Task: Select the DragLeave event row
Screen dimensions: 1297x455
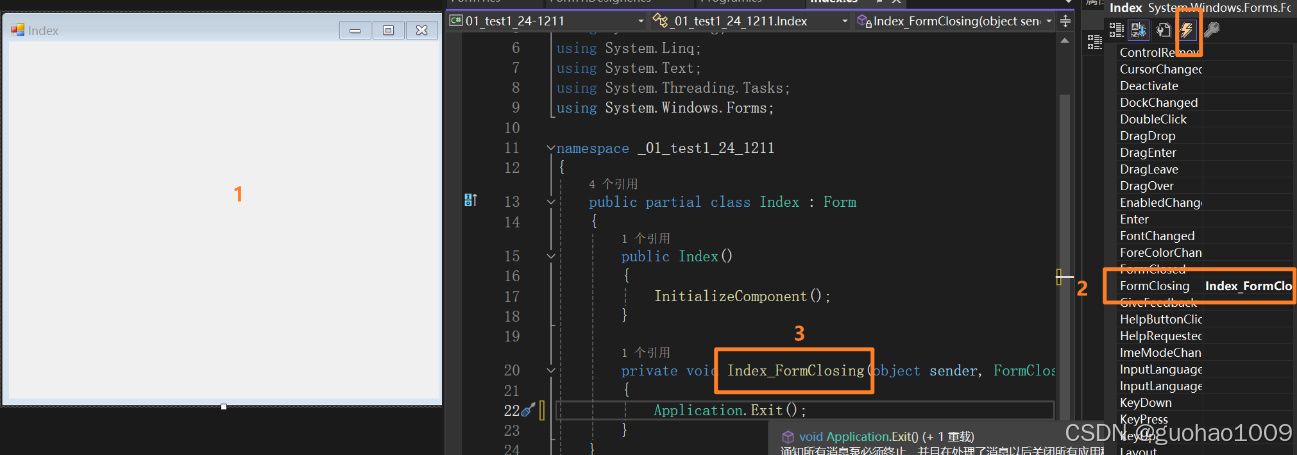Action: click(x=1205, y=169)
